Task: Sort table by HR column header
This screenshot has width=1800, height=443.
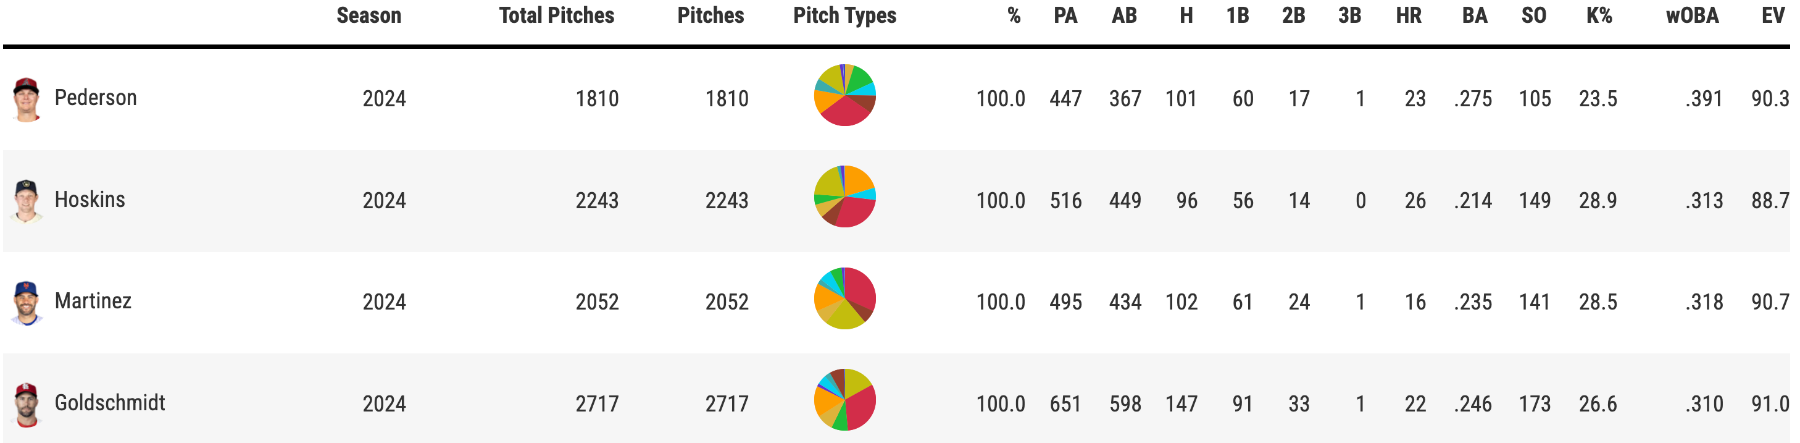Action: tap(1409, 16)
